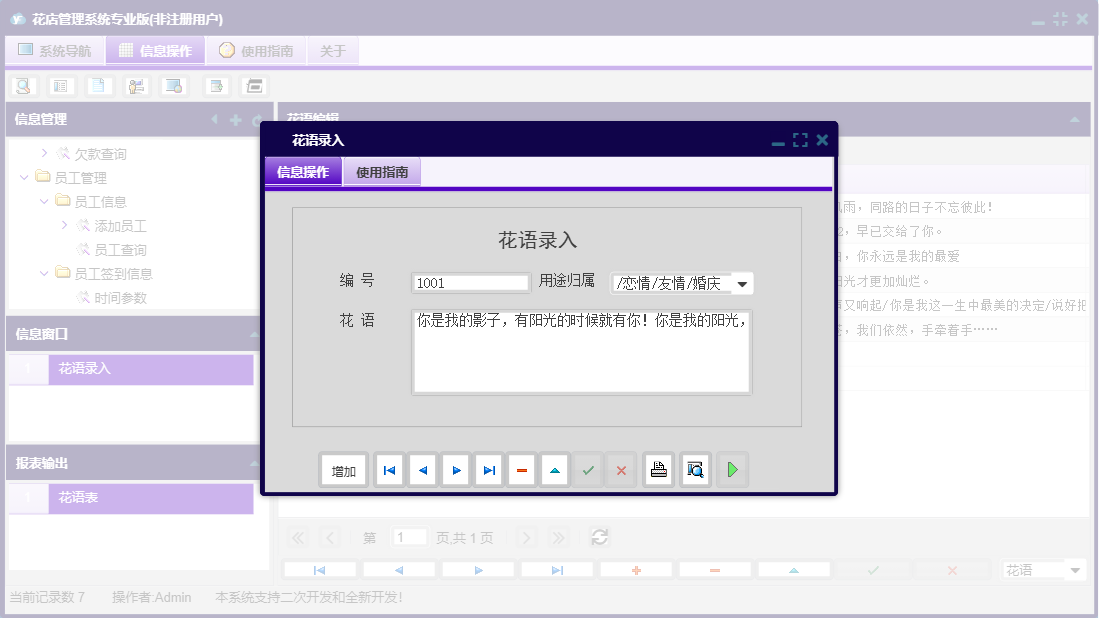Click the red X cancel icon in the dialog

point(621,470)
